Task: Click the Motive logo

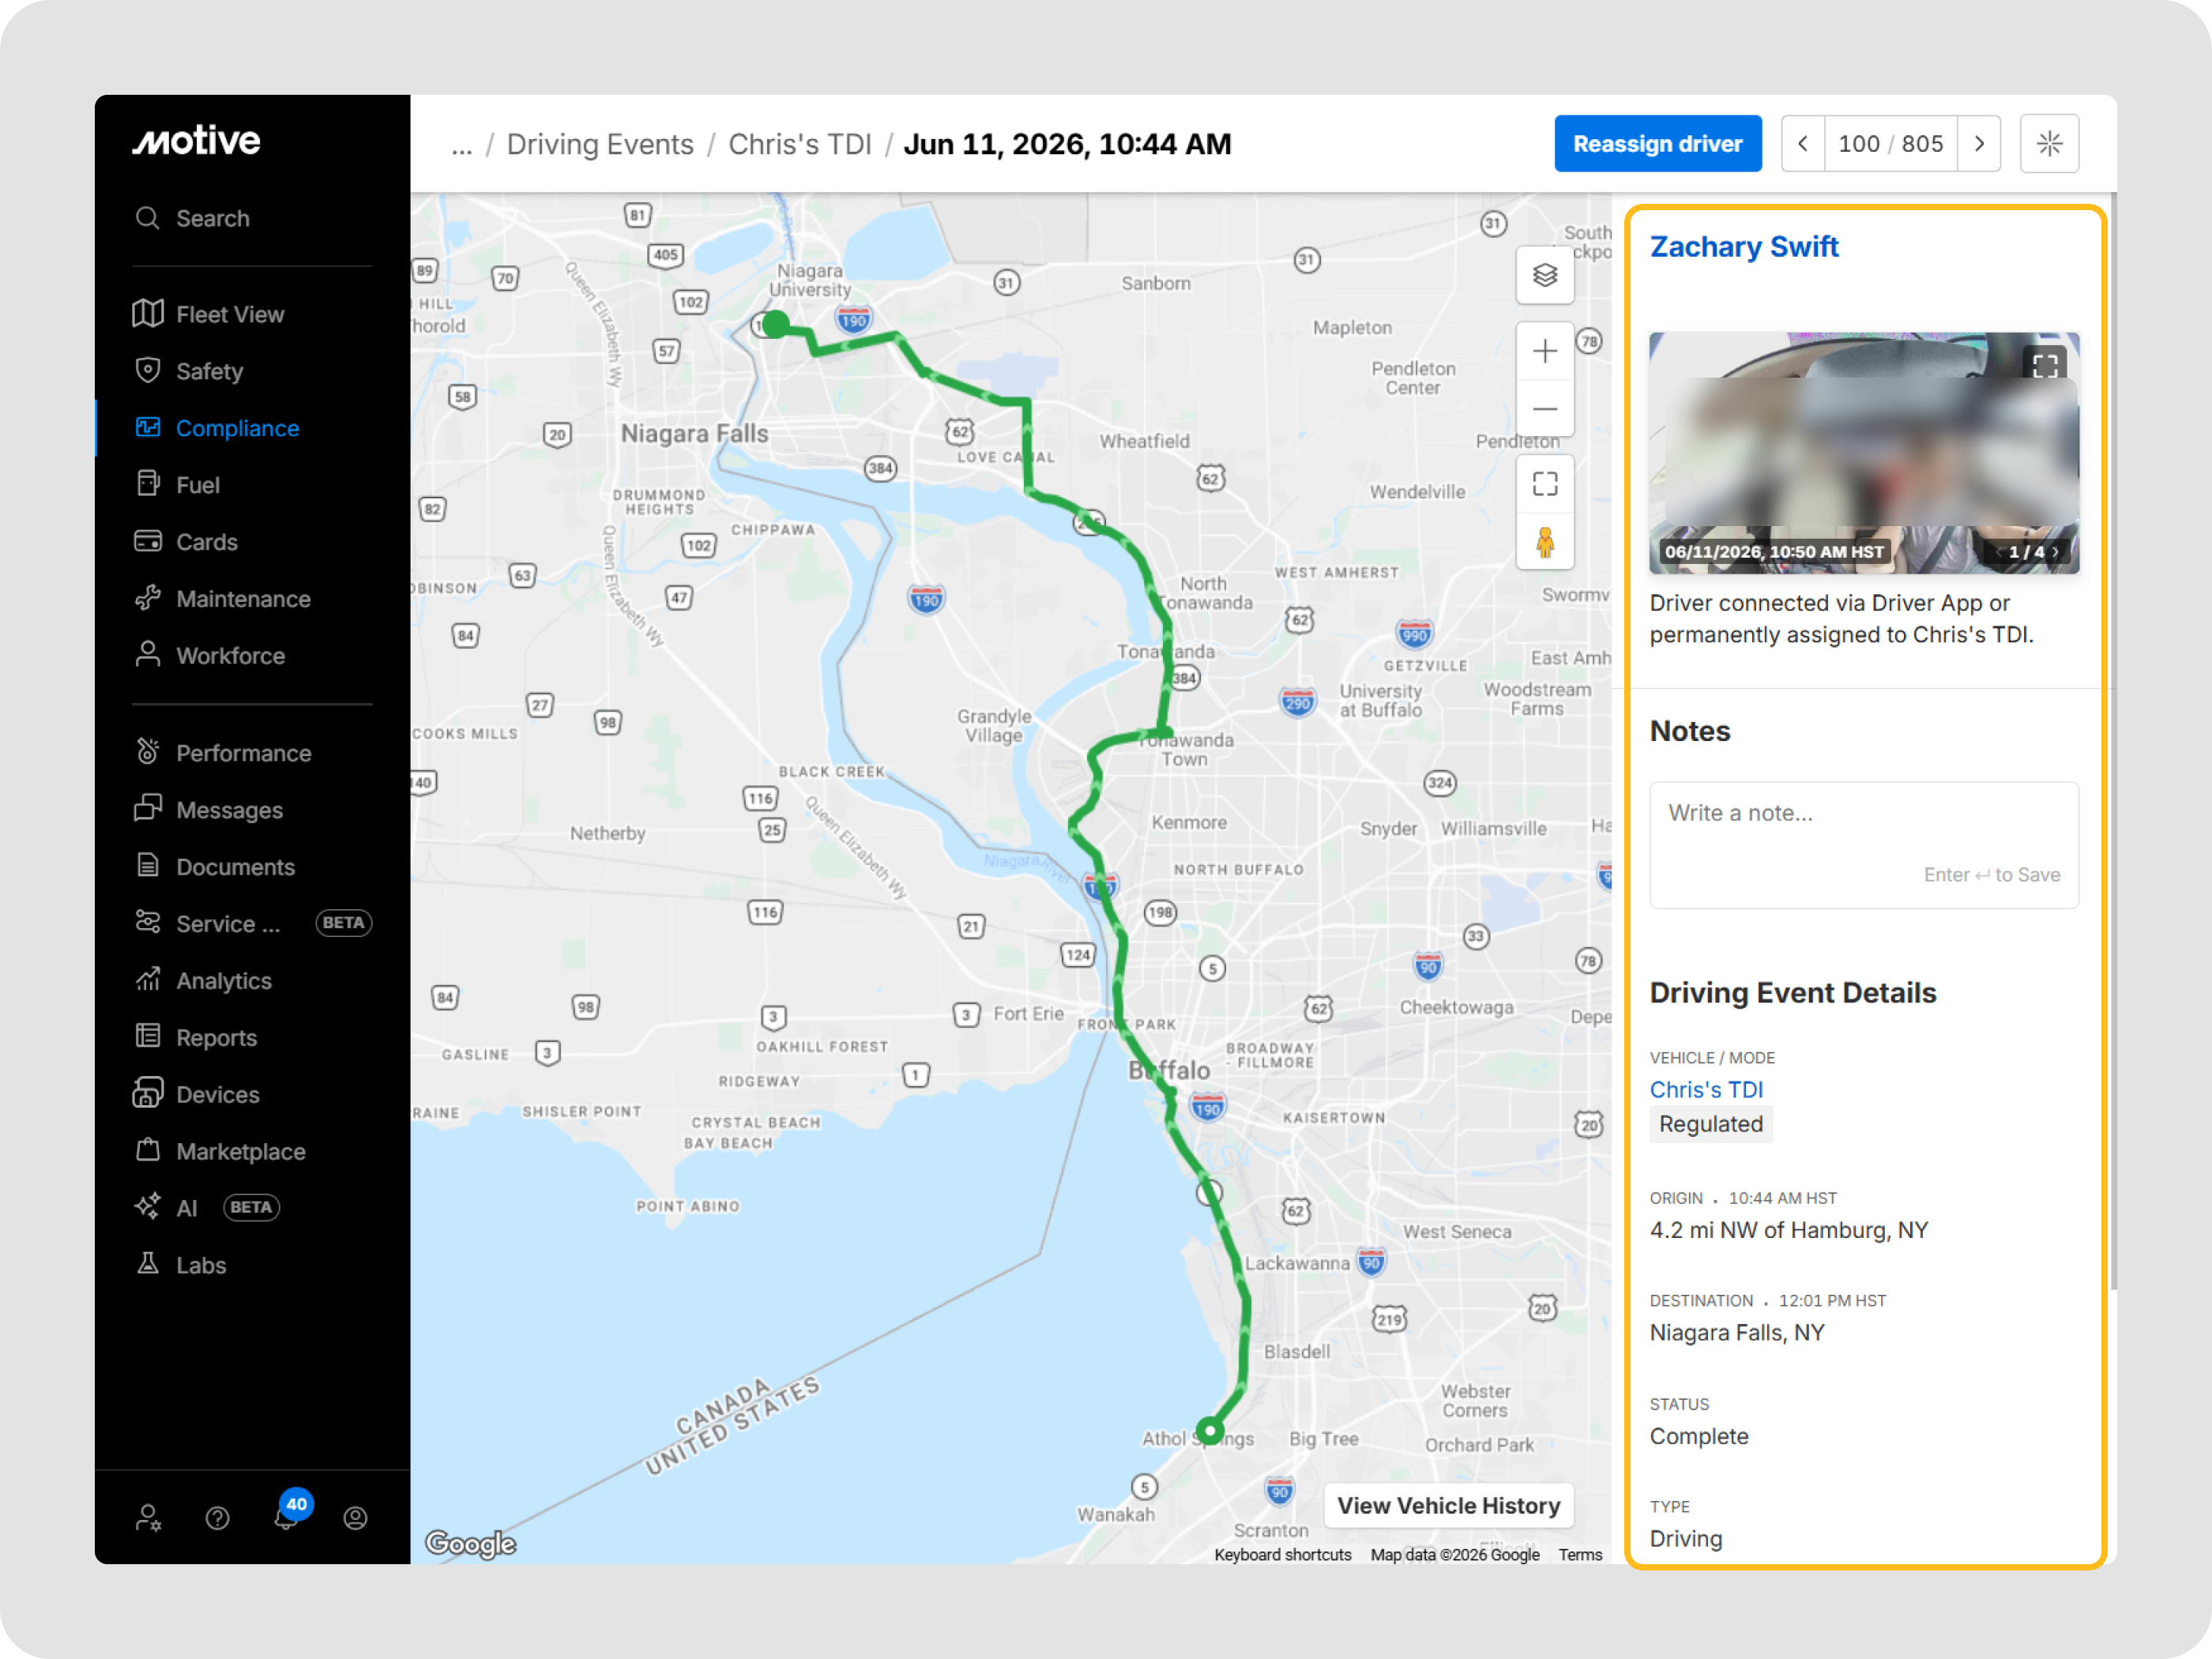Action: pyautogui.click(x=197, y=141)
